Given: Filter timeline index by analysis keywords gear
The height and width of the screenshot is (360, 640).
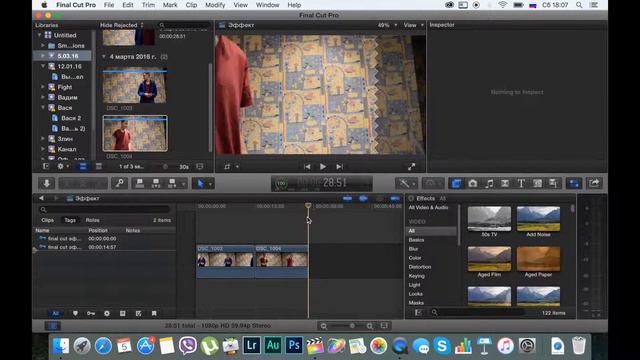Looking at the screenshot, I should [x=107, y=313].
